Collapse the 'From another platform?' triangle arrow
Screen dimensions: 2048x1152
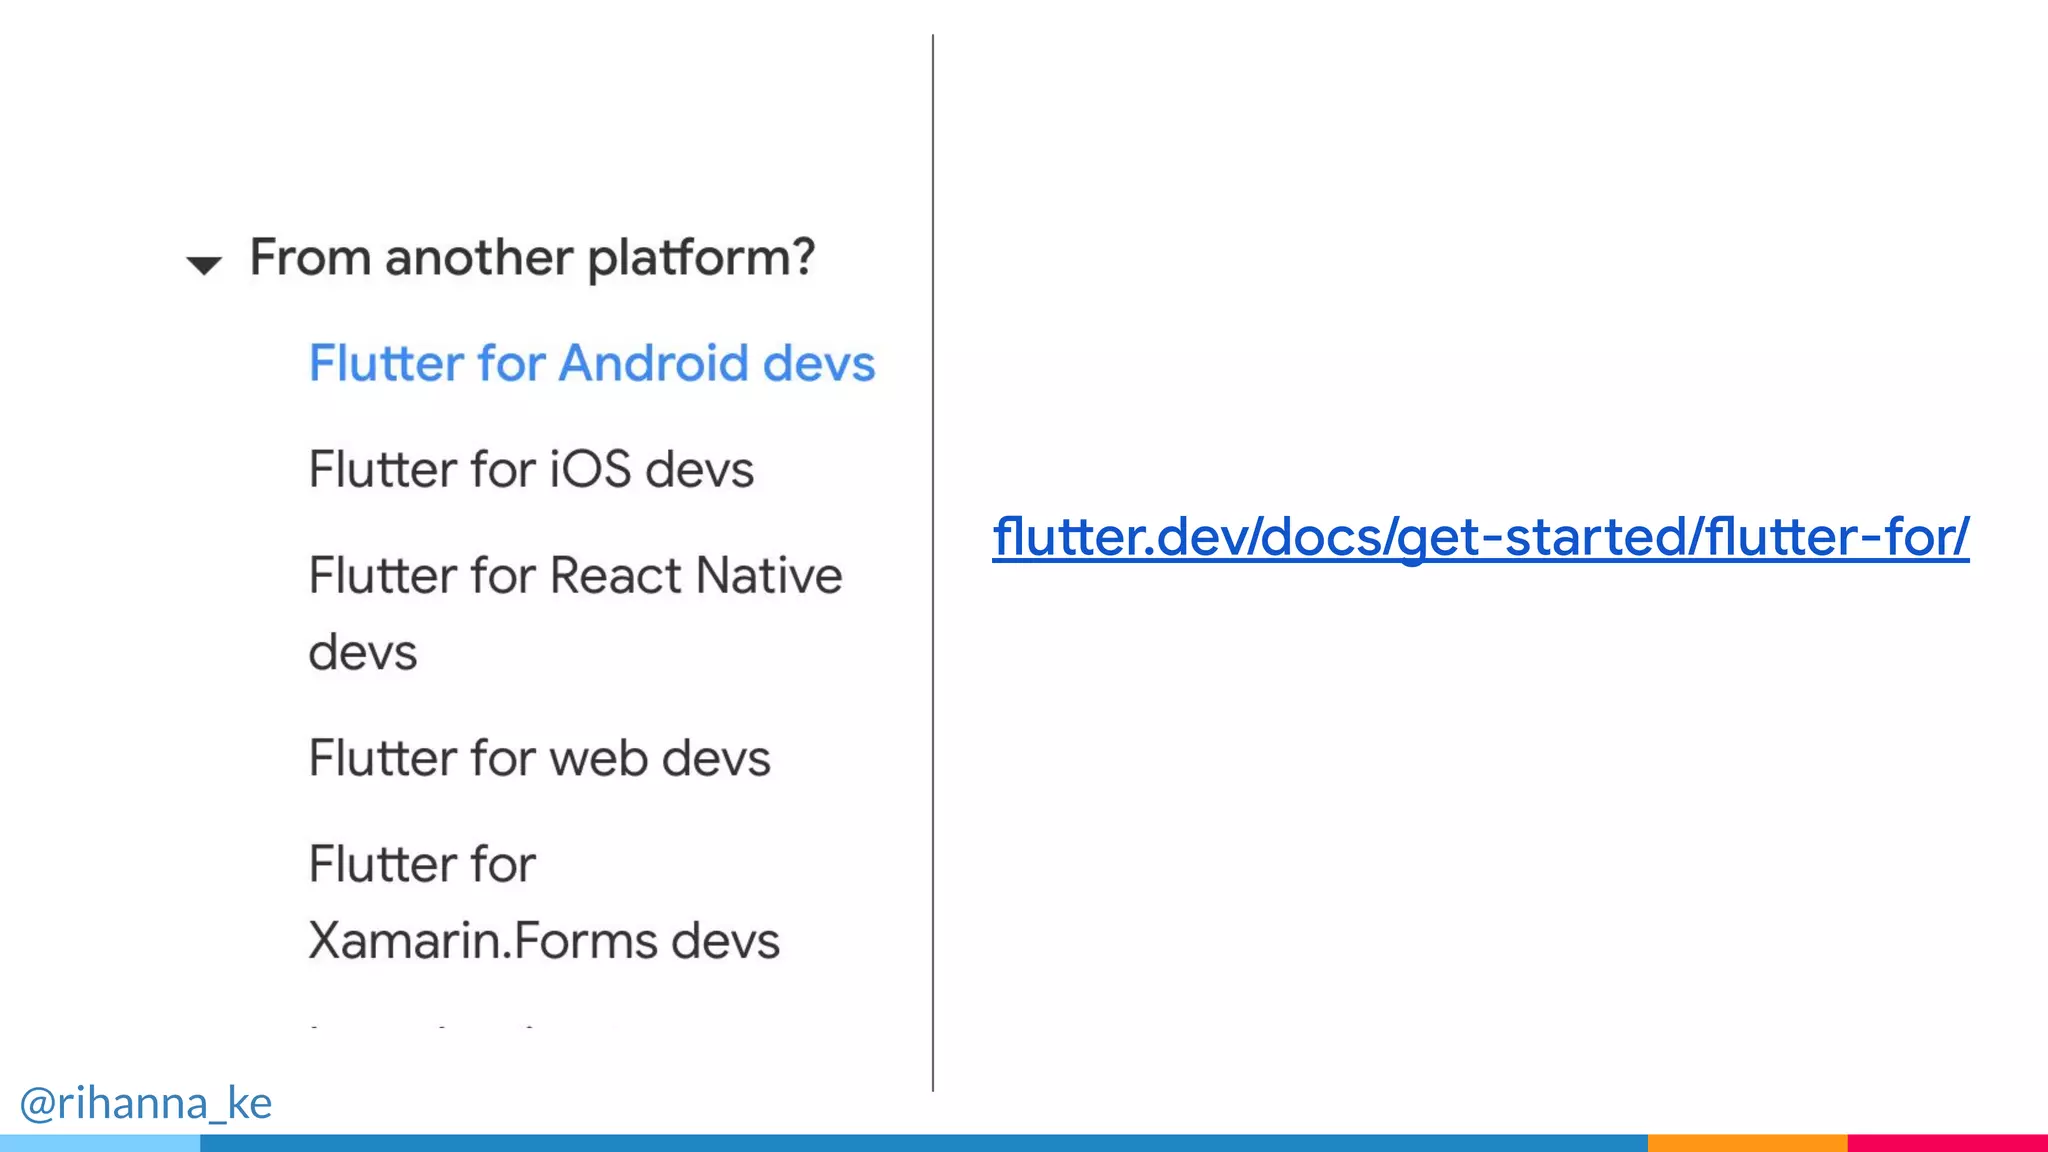point(204,265)
